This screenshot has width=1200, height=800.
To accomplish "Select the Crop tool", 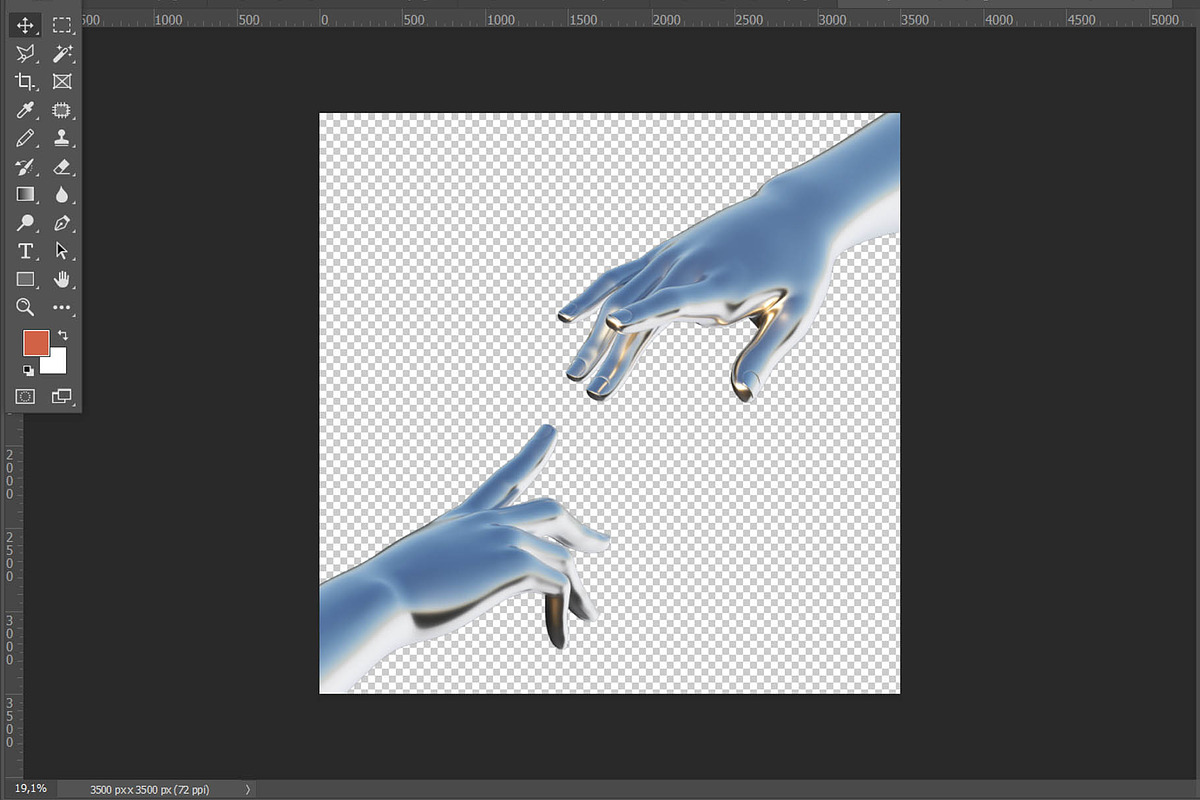I will click(26, 82).
